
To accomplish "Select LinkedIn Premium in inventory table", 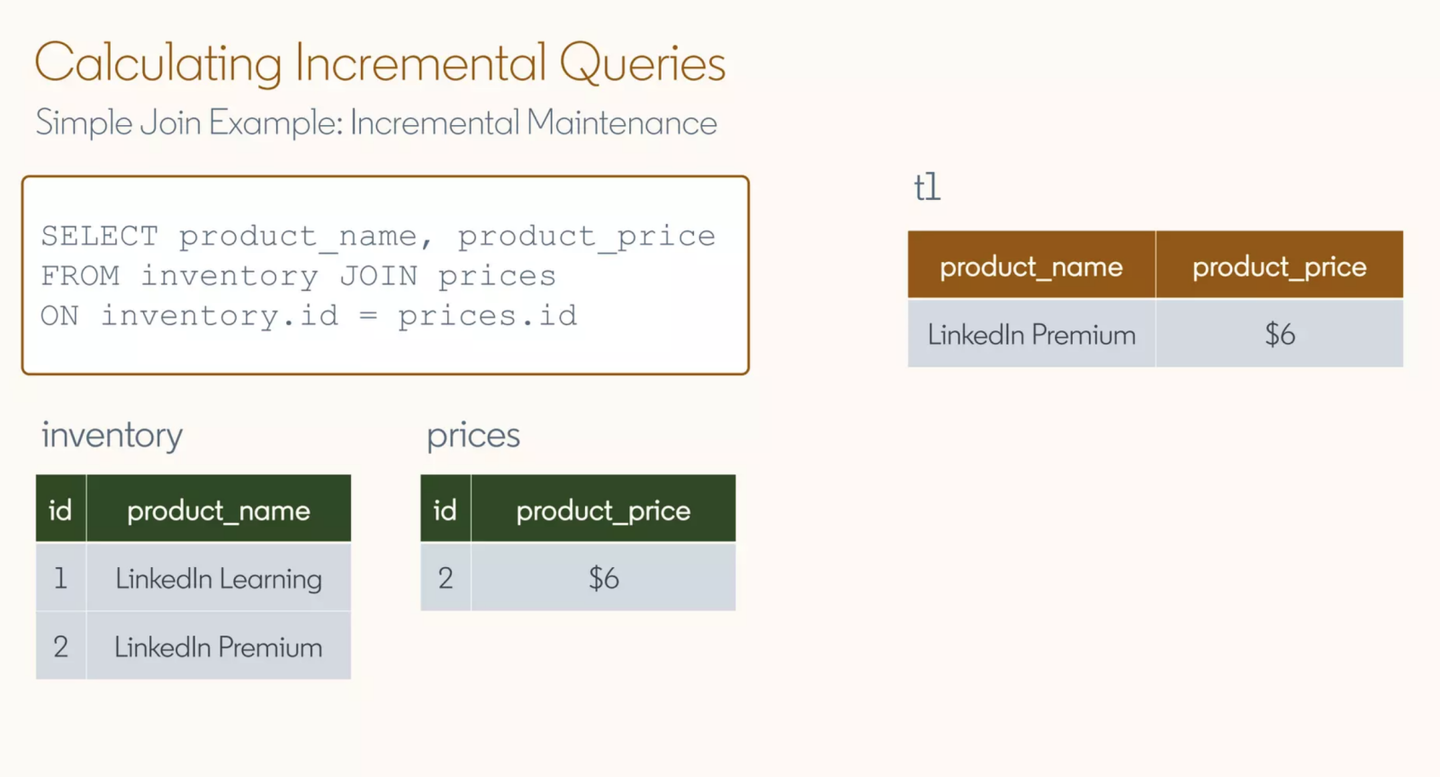I will click(x=219, y=646).
